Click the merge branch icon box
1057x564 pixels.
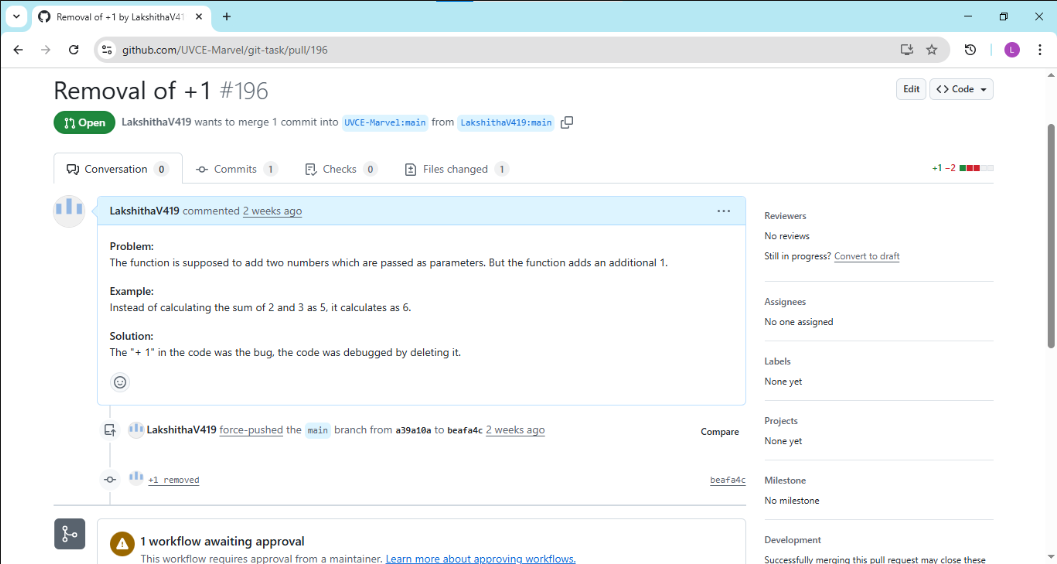69,534
